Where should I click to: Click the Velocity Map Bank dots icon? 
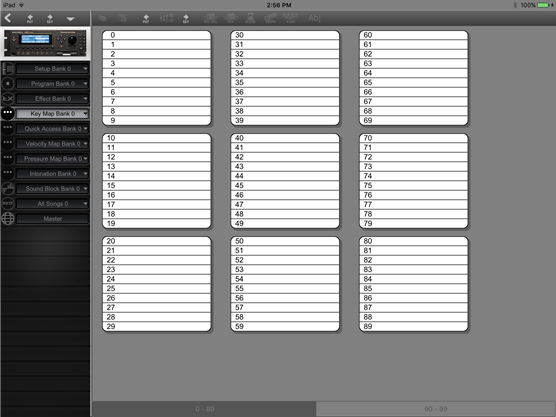click(x=8, y=144)
